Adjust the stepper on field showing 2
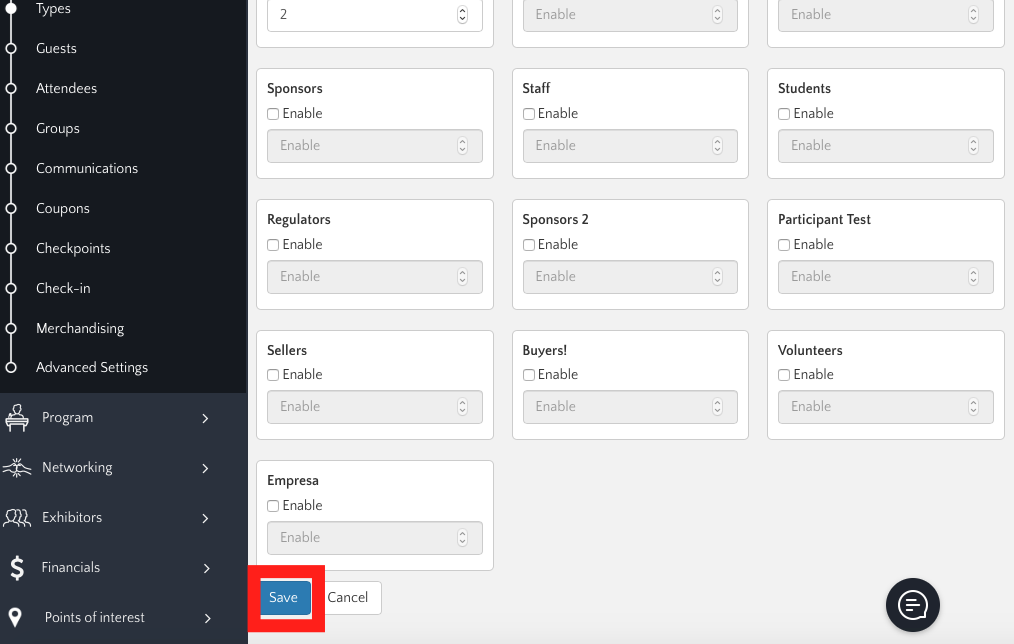Viewport: 1014px width, 644px height. [462, 14]
